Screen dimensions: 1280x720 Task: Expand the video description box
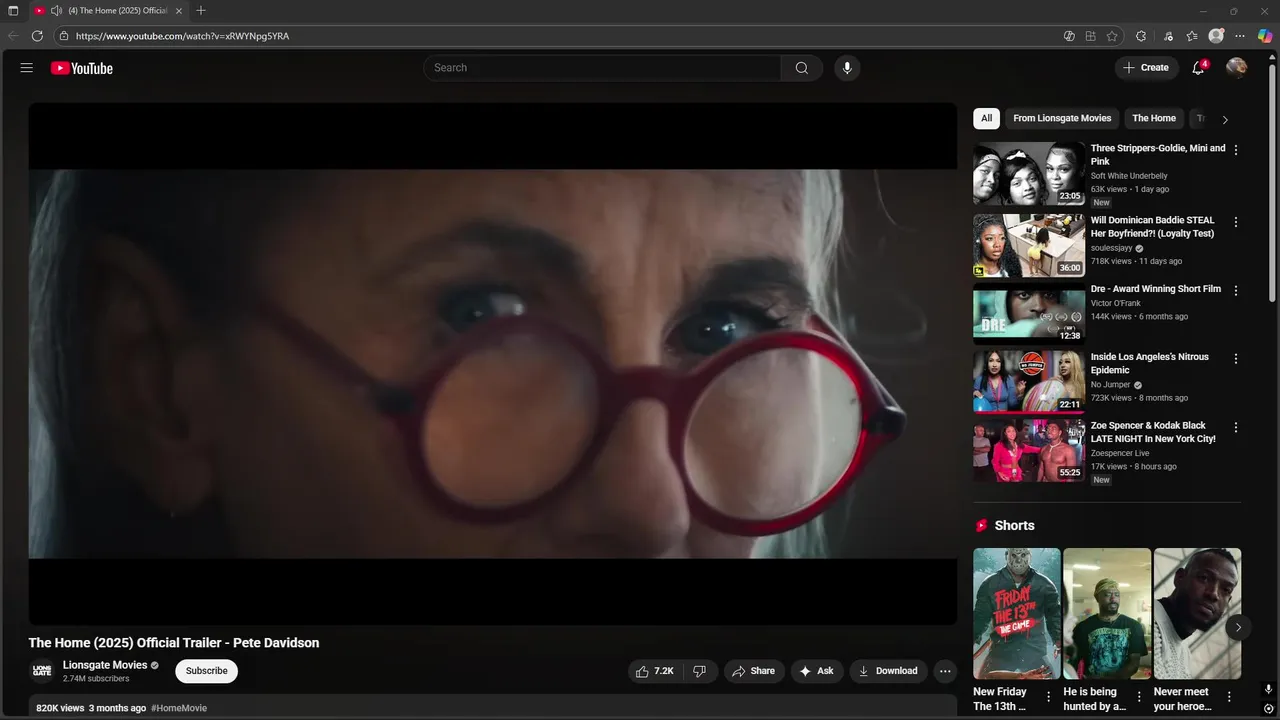(493, 707)
